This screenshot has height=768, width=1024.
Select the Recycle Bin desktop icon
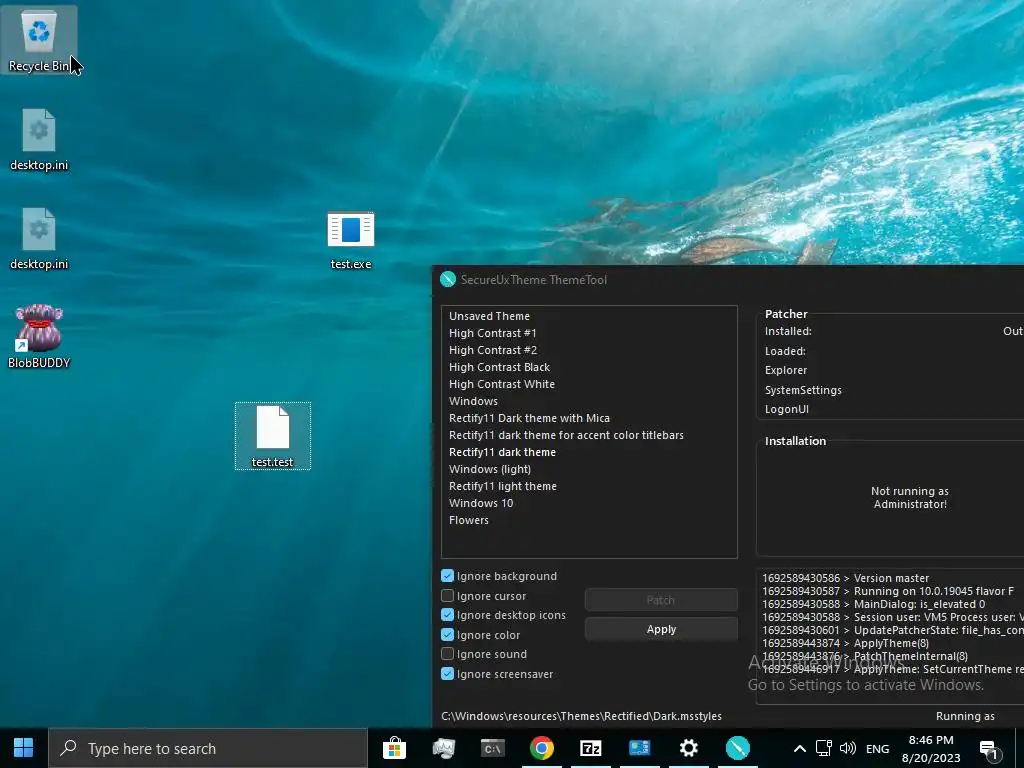(39, 40)
